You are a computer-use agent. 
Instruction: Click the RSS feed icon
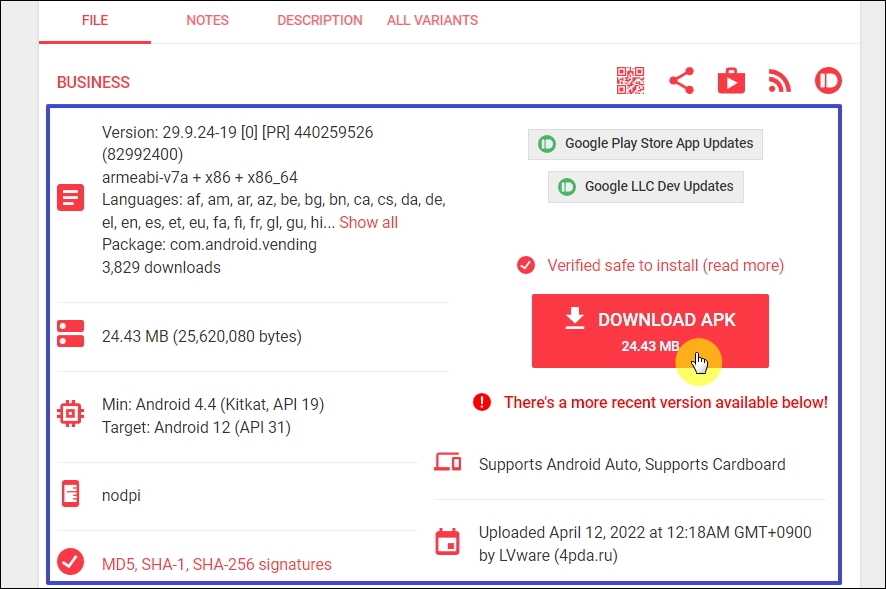point(779,81)
